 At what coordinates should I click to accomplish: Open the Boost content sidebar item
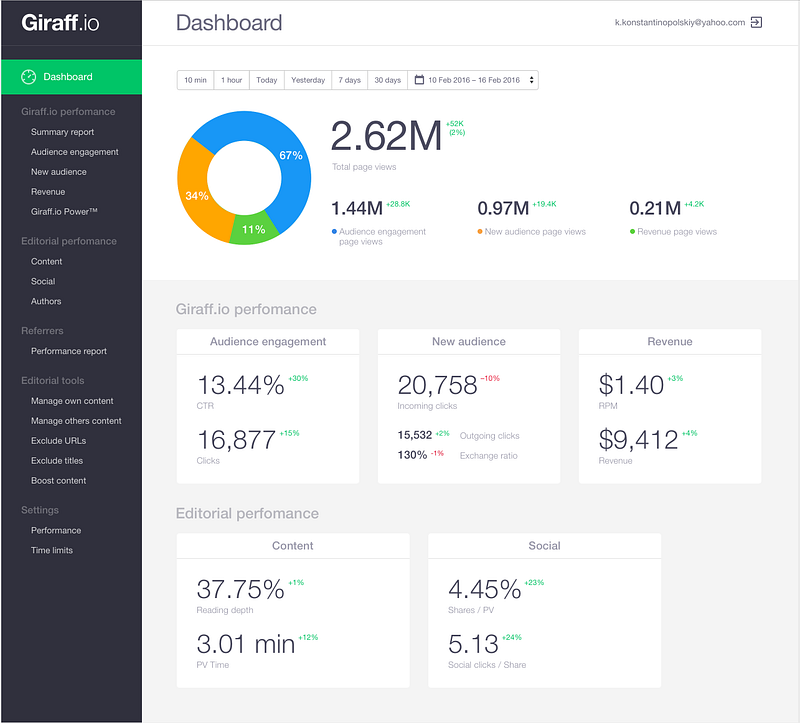pos(58,481)
